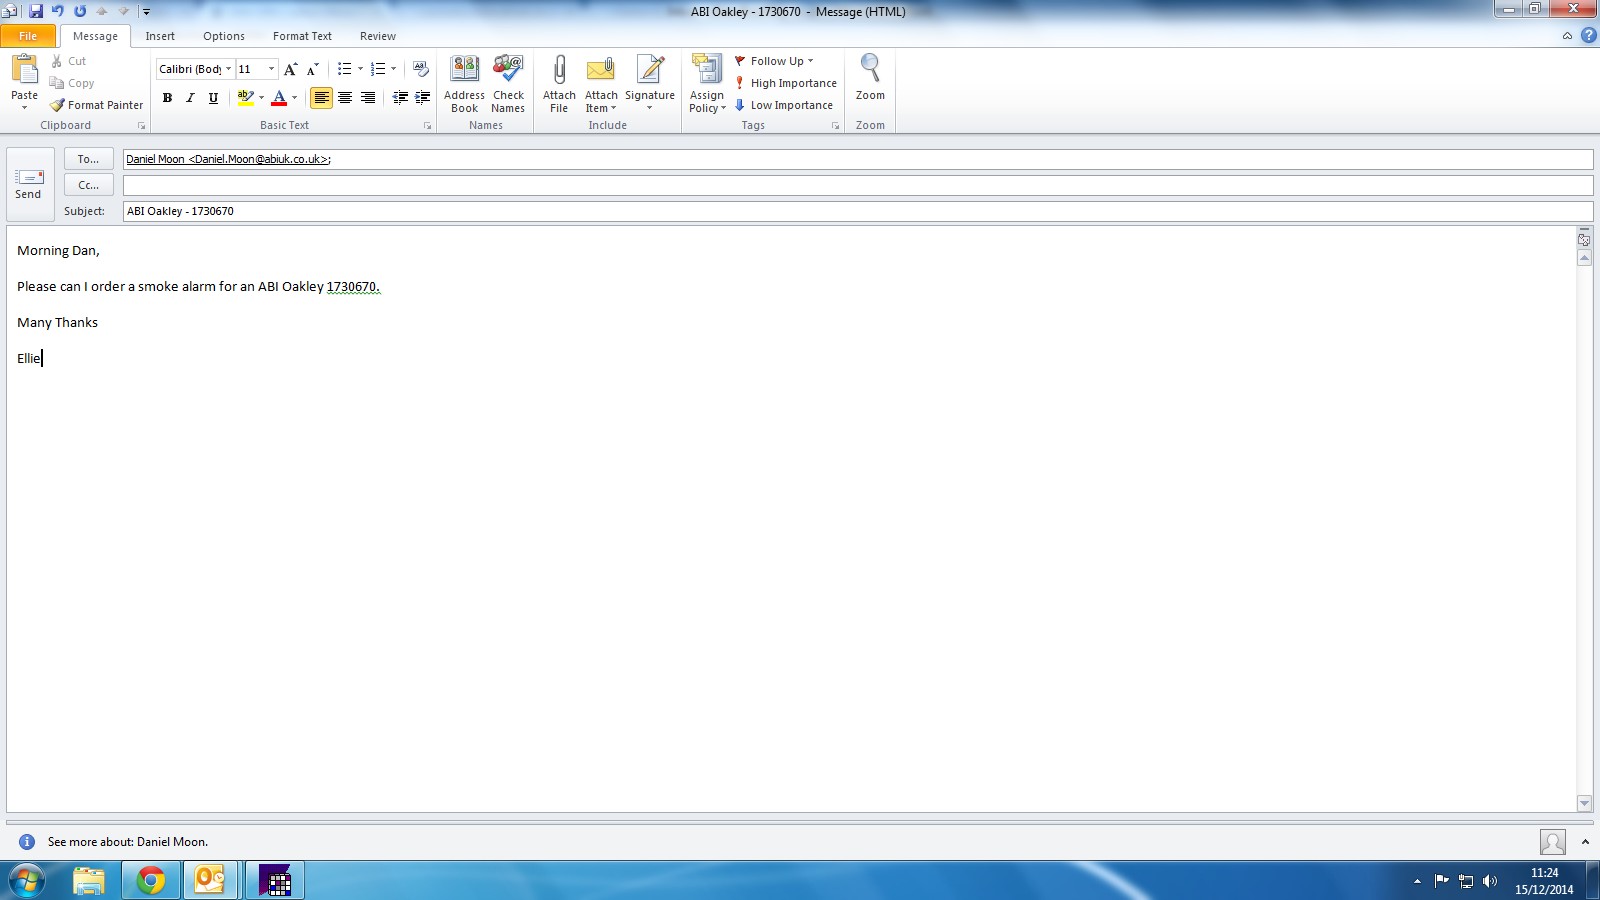Activate the Format Painter tool

(96, 105)
